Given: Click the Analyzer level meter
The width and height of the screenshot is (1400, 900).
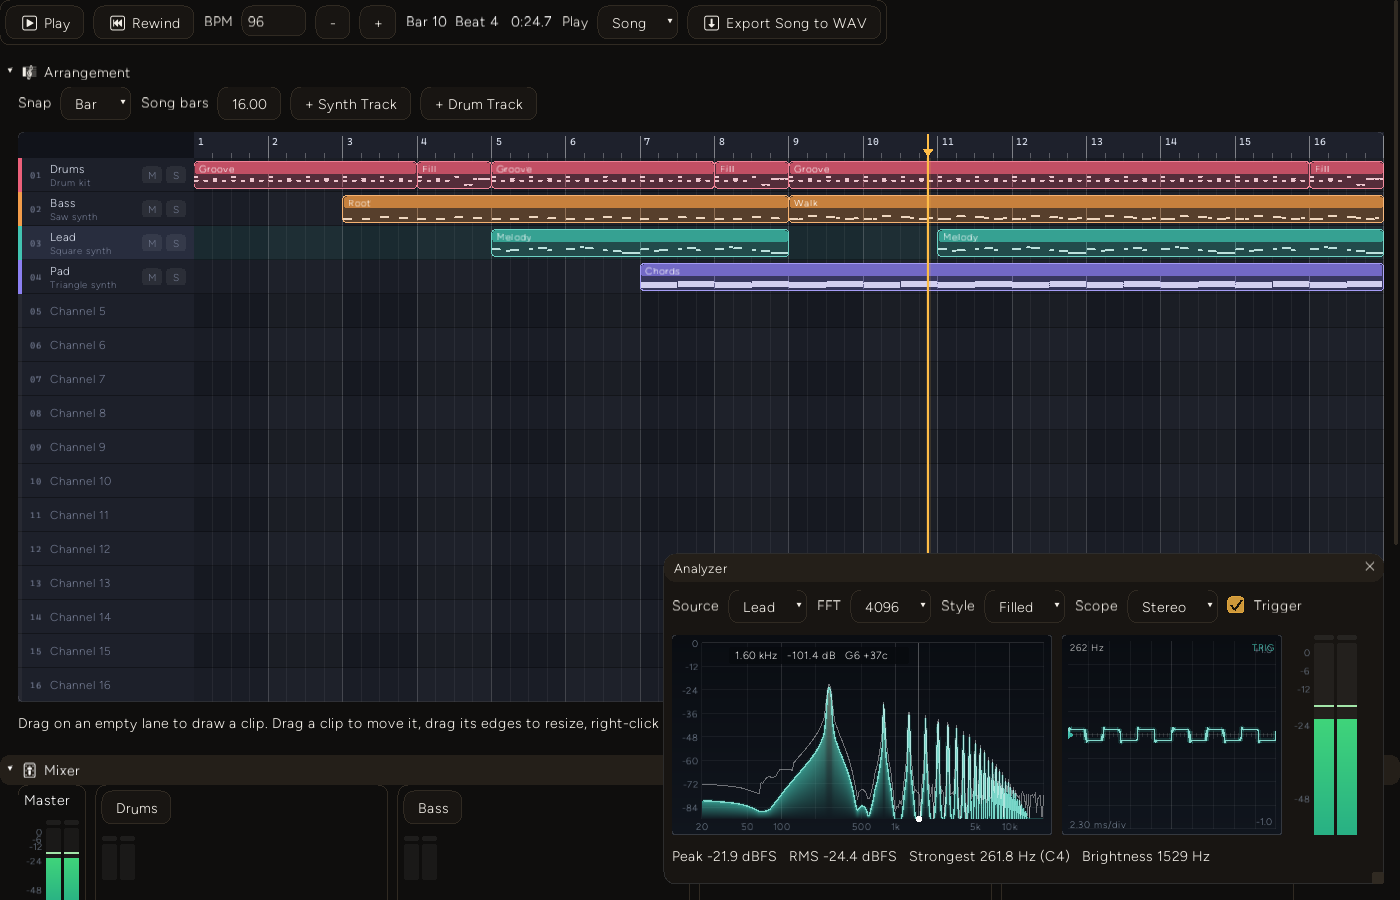Looking at the screenshot, I should click(1335, 734).
